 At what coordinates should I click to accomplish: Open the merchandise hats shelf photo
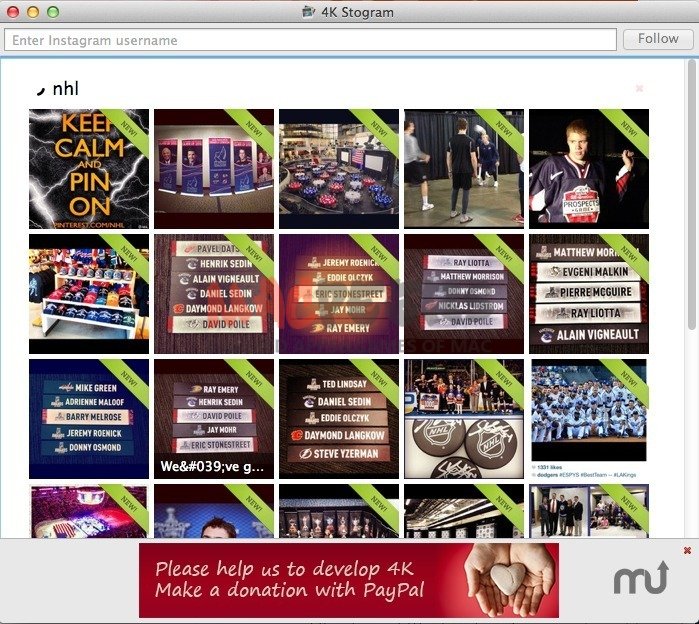tap(89, 294)
